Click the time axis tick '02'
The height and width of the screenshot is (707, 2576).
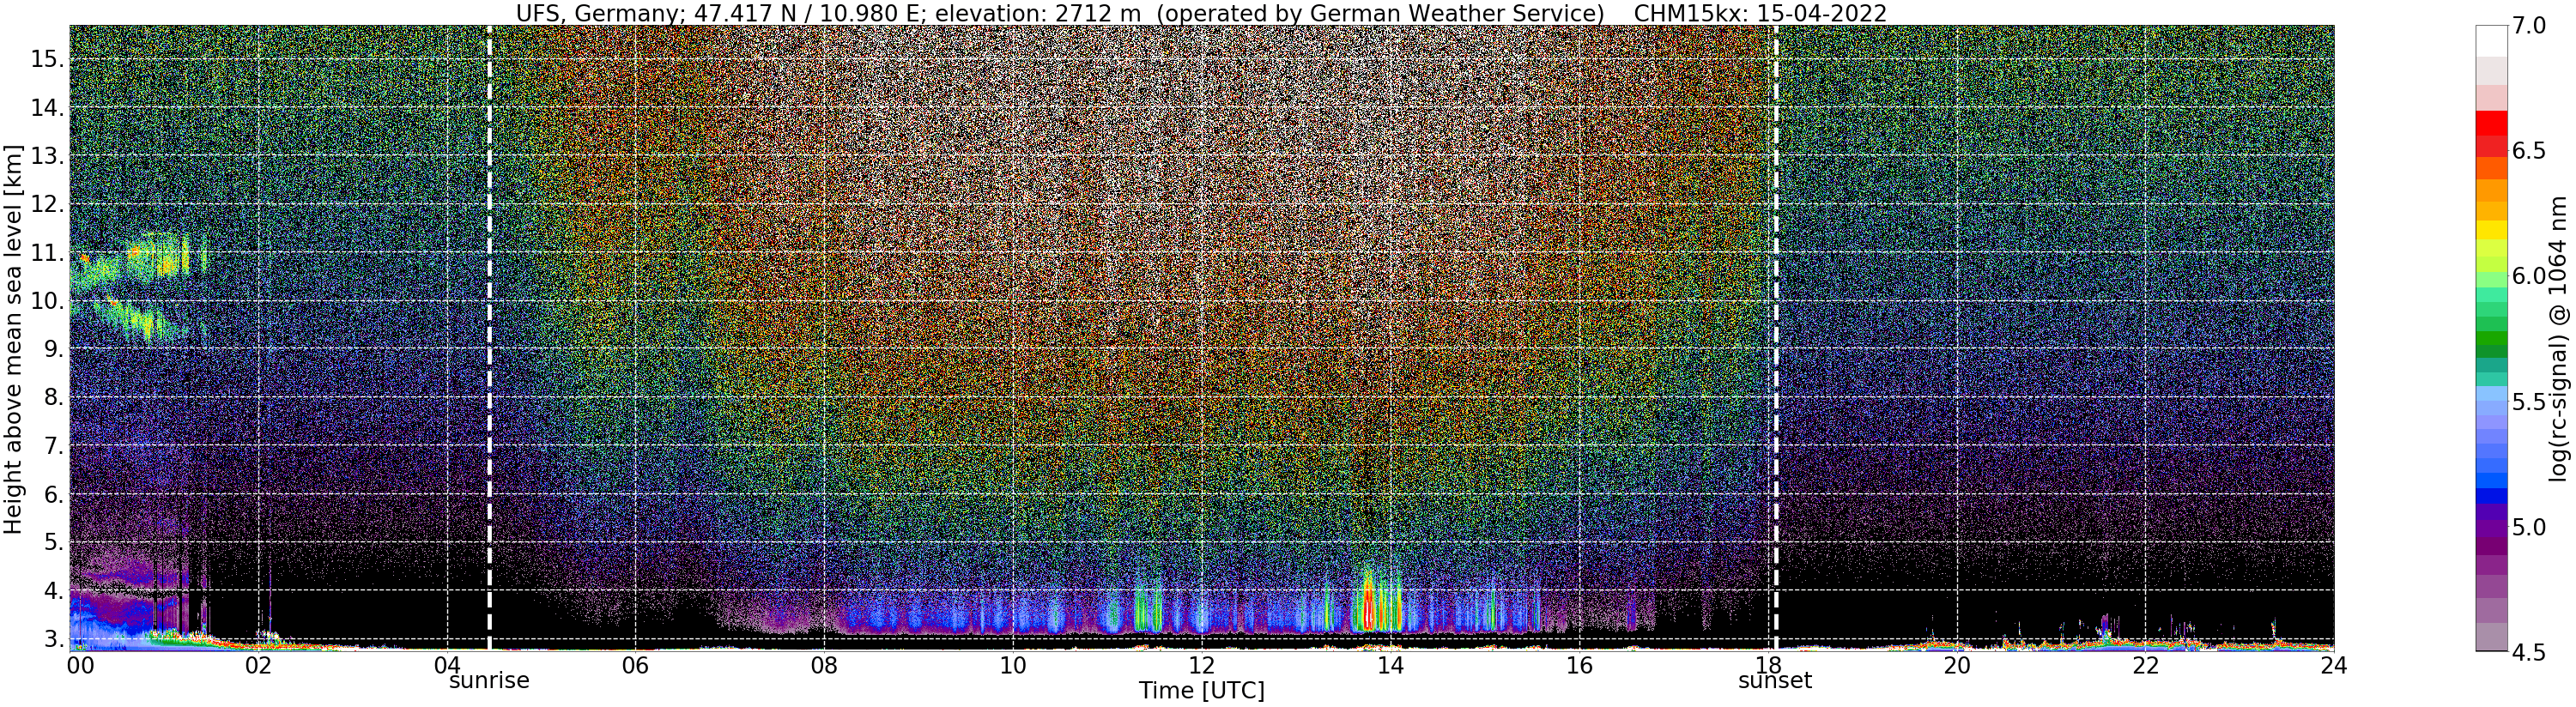(258, 666)
